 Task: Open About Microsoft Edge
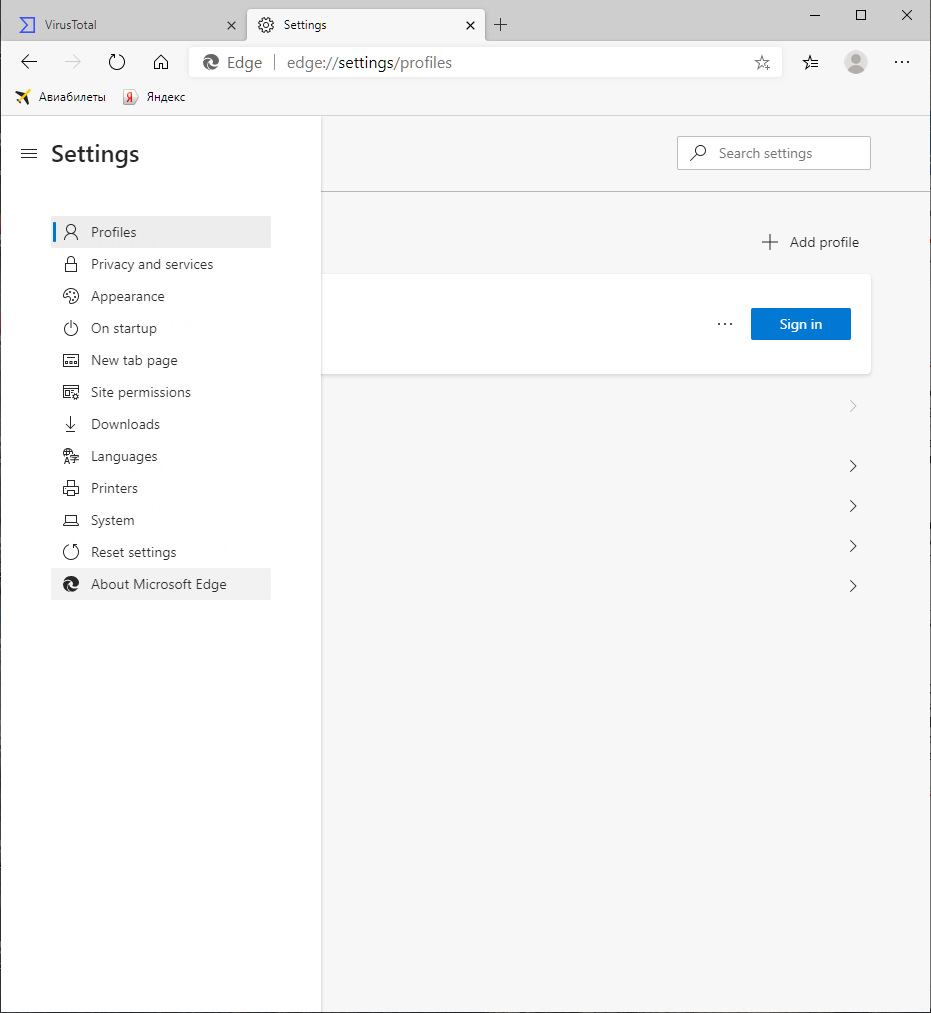(158, 584)
